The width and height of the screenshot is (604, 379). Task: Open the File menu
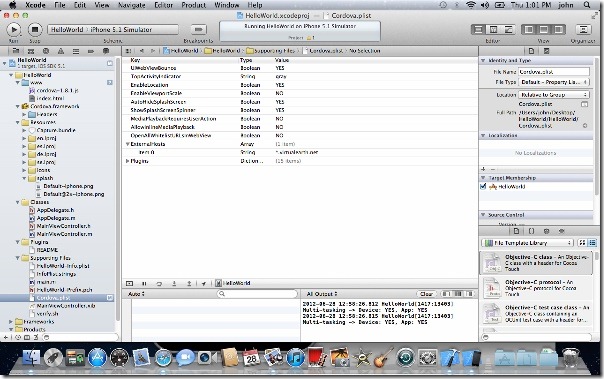(x=60, y=5)
